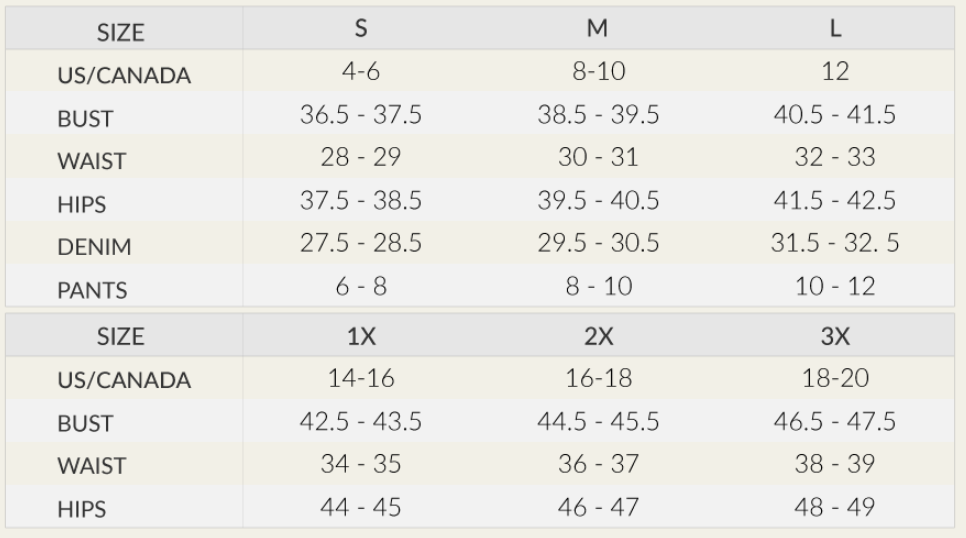
Task: Click the 2X bust value 44.5 - 45.5
Action: coord(597,422)
